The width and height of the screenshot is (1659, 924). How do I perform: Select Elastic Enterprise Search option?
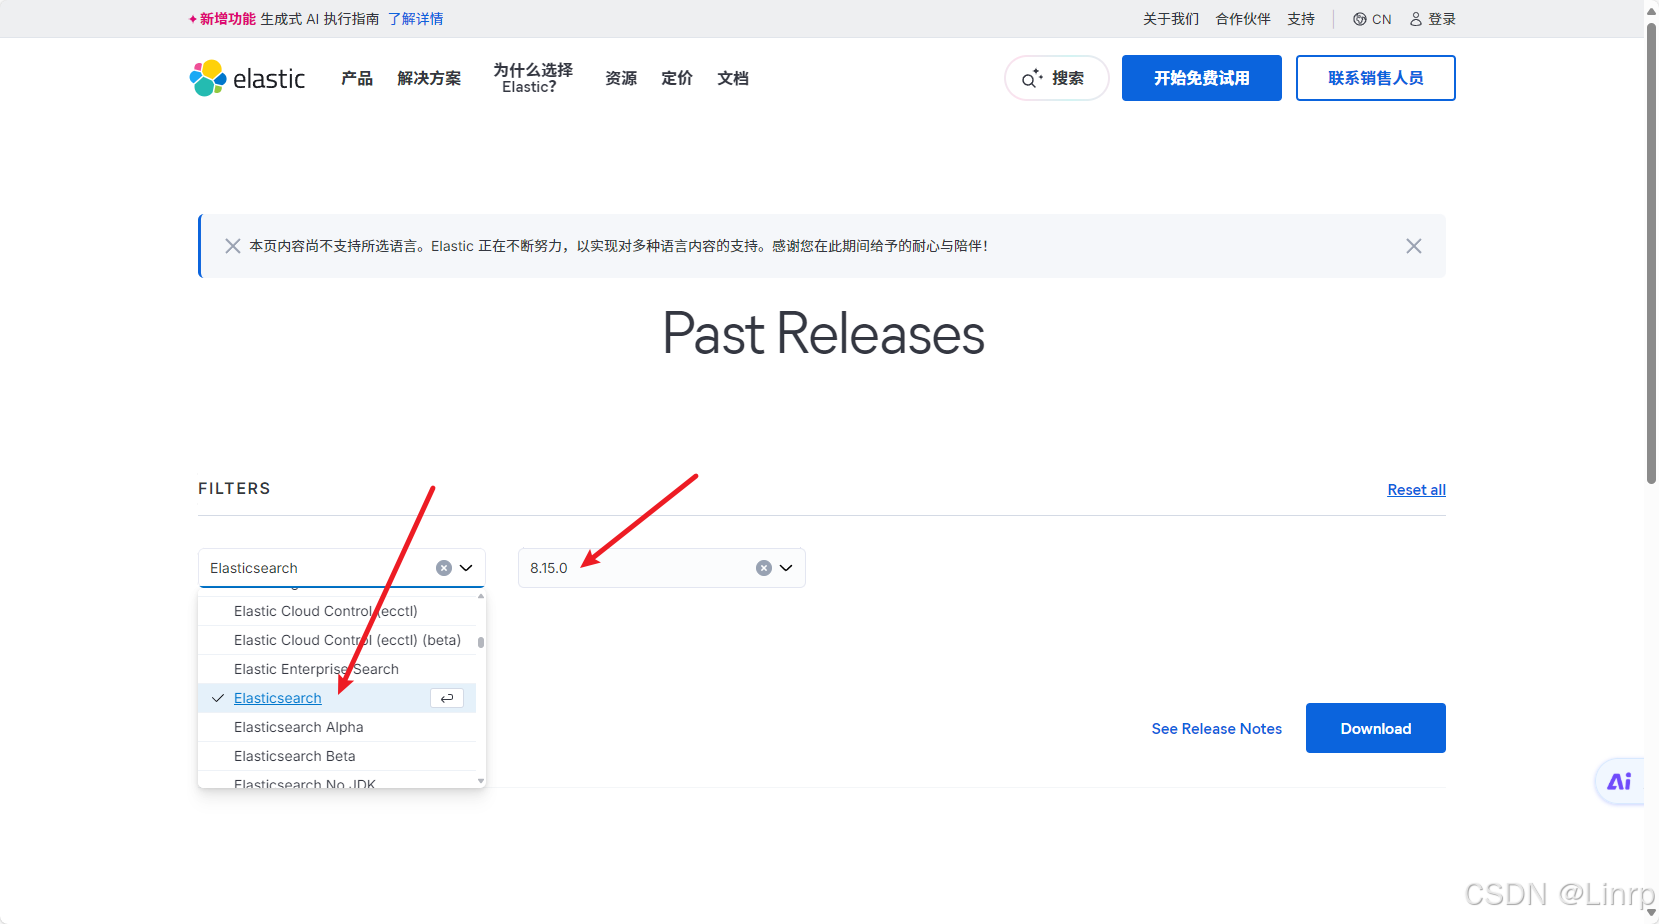pyautogui.click(x=337, y=669)
